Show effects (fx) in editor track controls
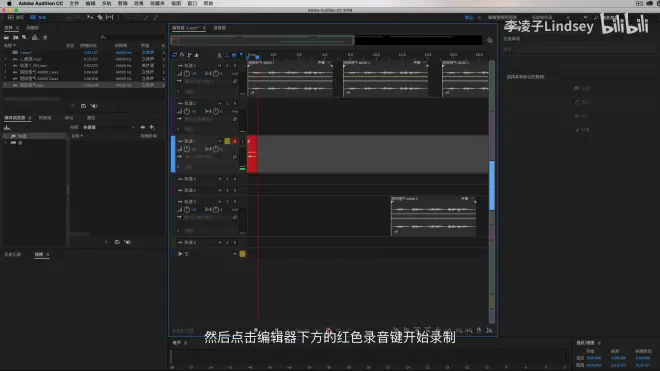 [182, 55]
